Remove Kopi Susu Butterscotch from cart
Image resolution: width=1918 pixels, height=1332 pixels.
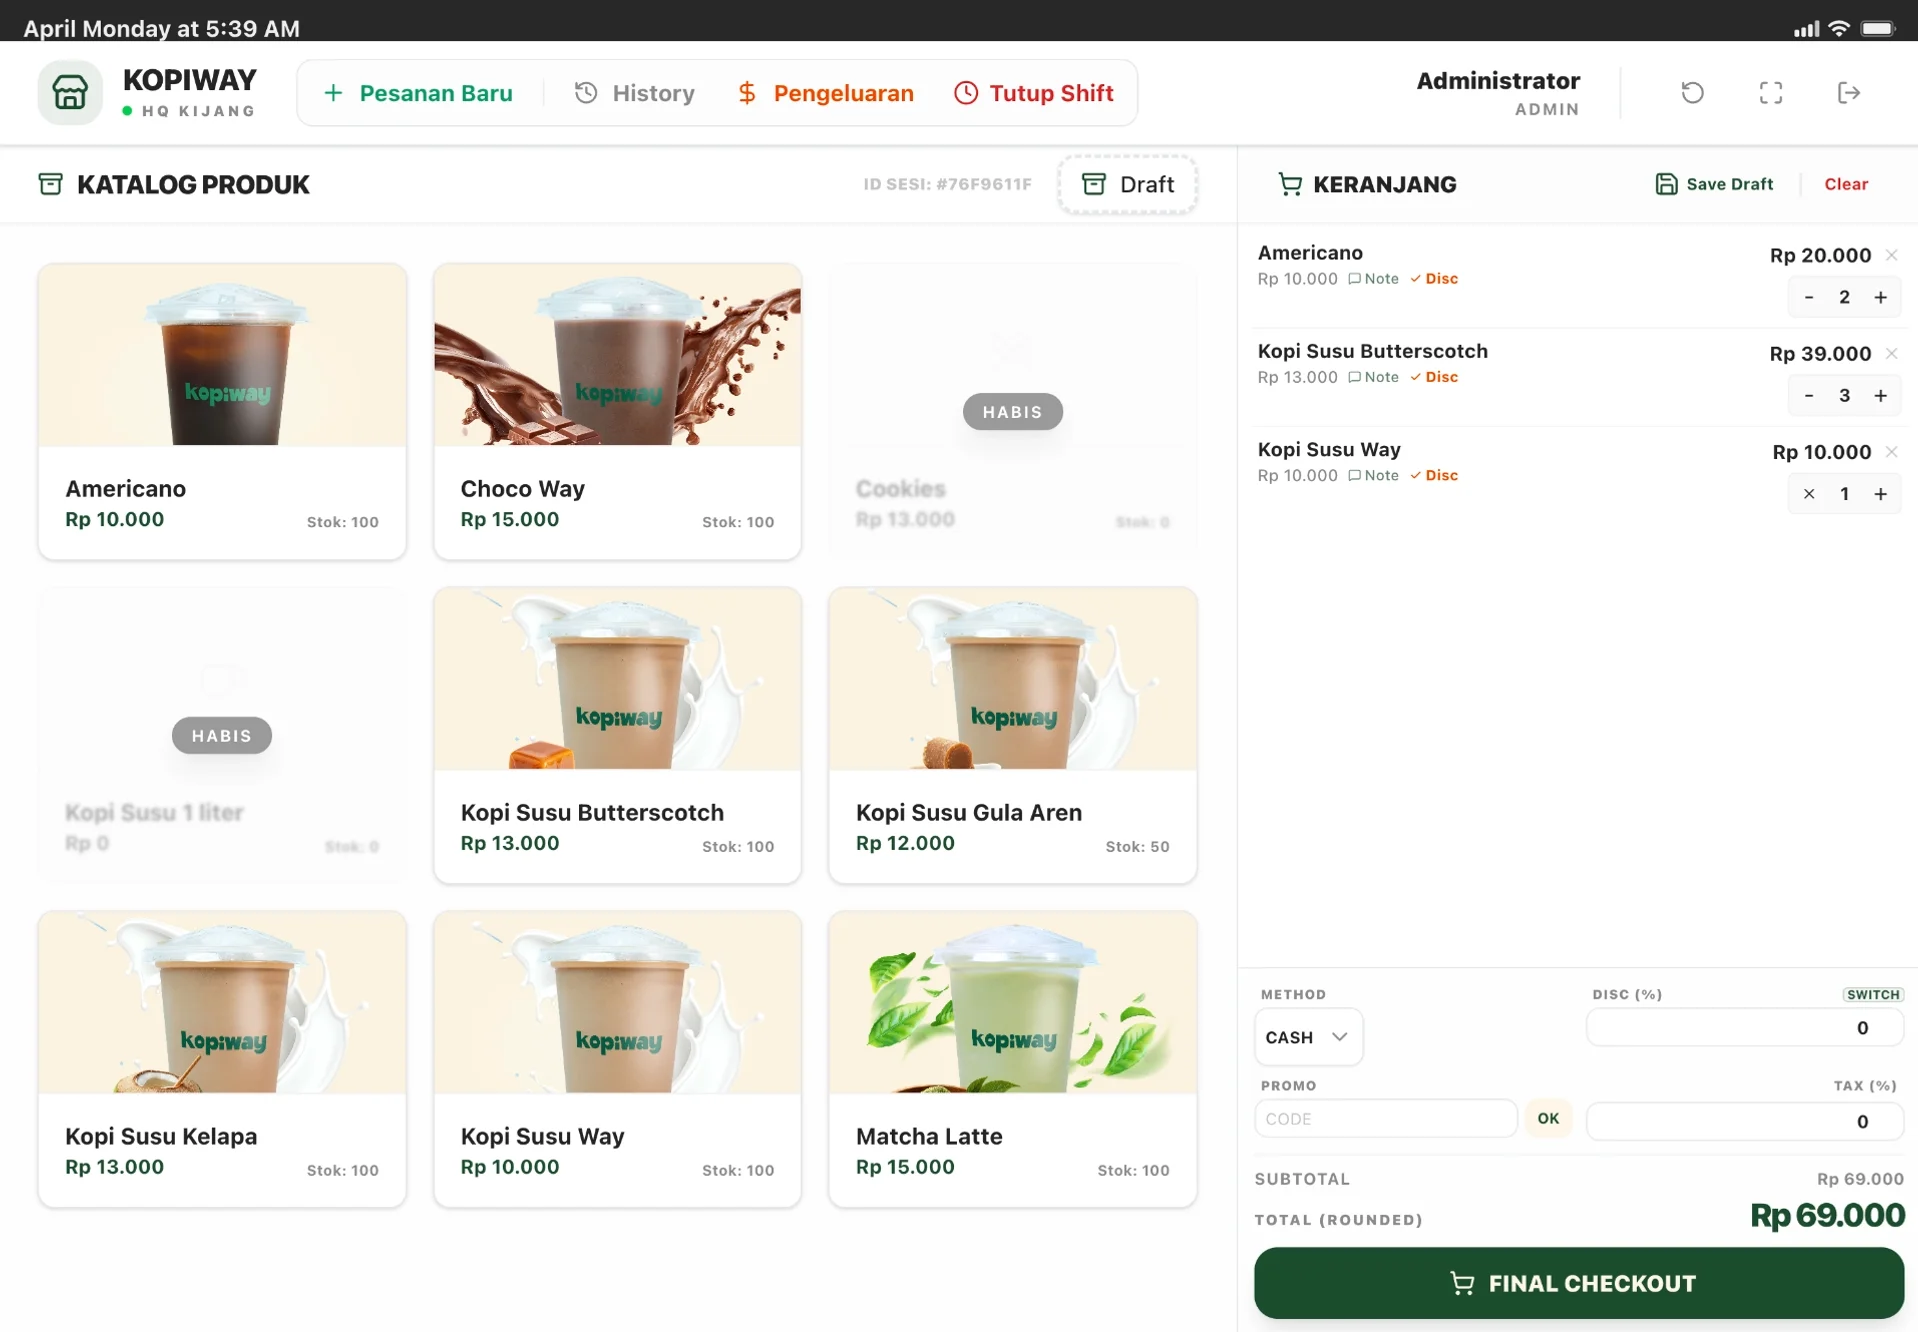pyautogui.click(x=1891, y=353)
